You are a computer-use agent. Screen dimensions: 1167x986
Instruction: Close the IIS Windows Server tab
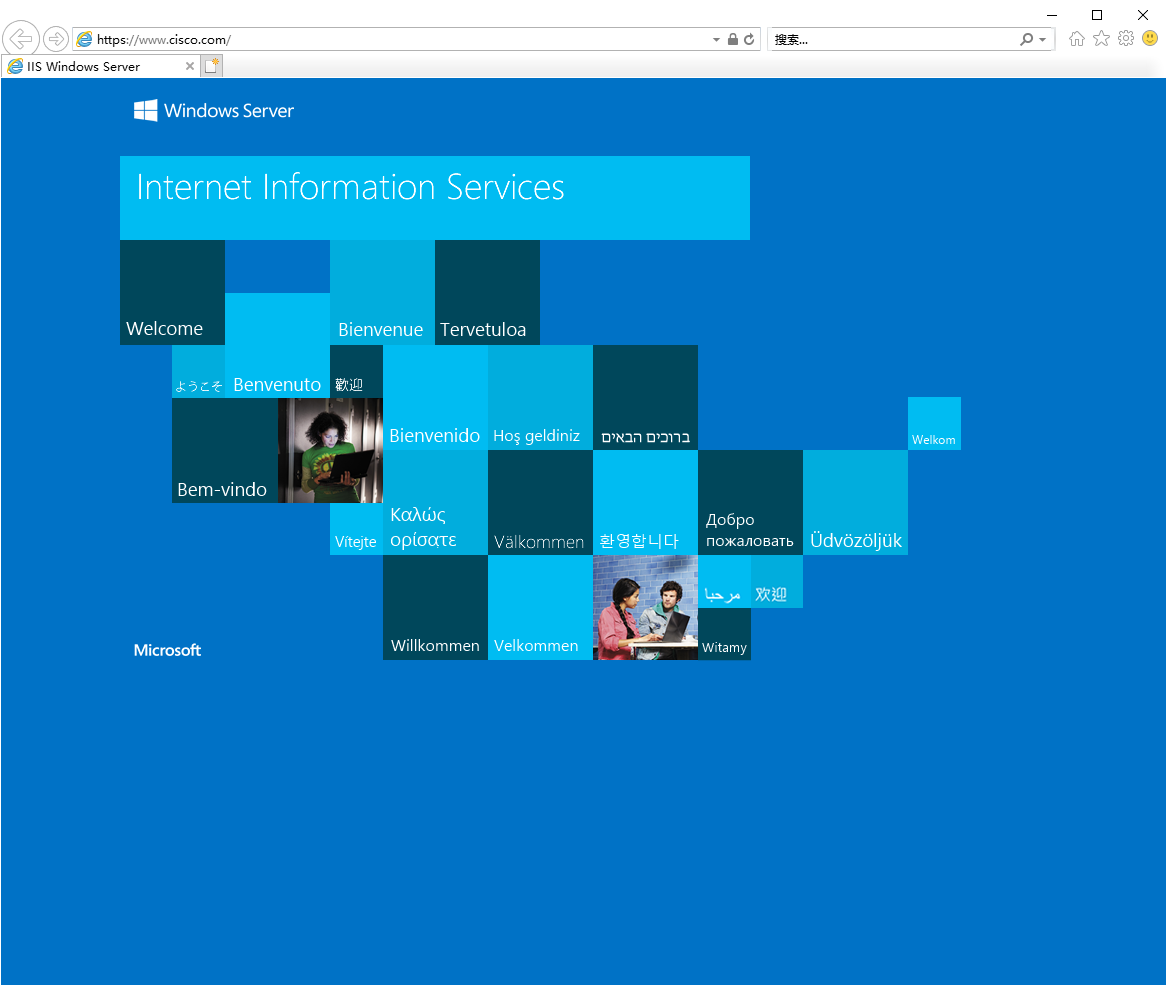click(x=190, y=66)
